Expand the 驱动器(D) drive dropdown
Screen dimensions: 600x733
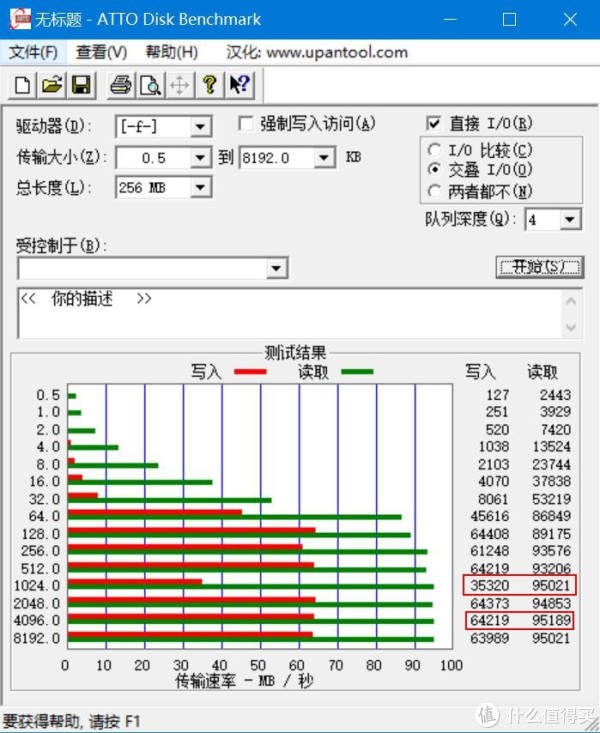point(200,127)
